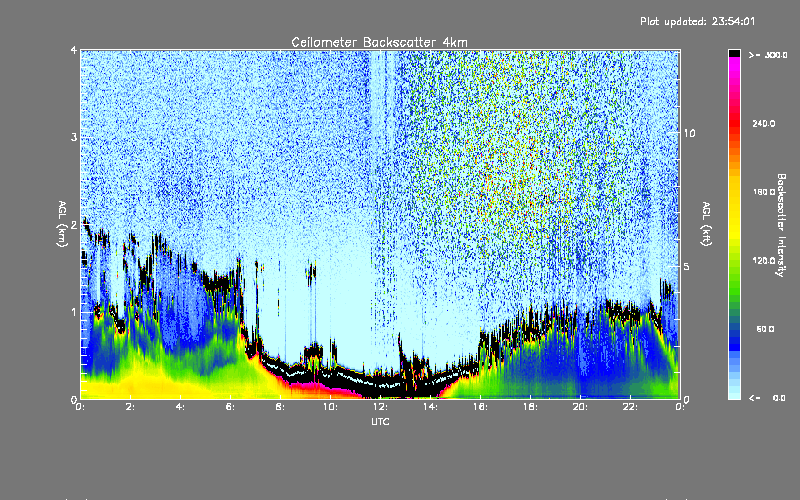Viewport: 800px width, 500px height.
Task: Select the 'UTC' time axis label
Action: pyautogui.click(x=380, y=421)
